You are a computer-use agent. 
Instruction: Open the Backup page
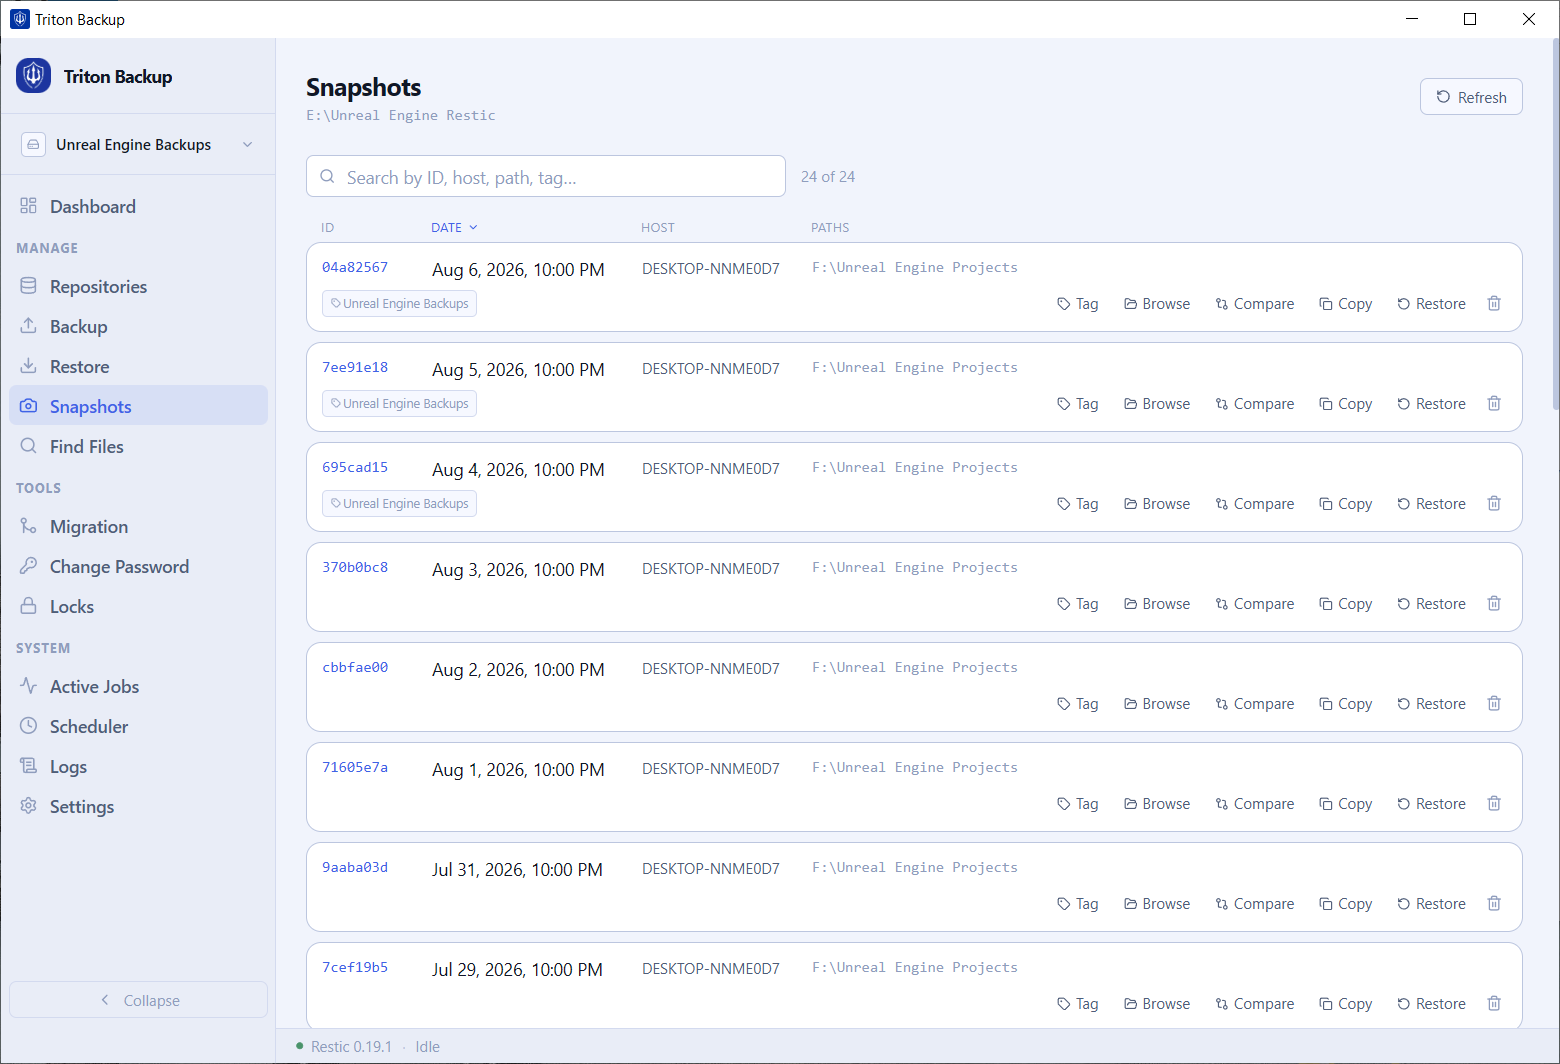coord(138,326)
